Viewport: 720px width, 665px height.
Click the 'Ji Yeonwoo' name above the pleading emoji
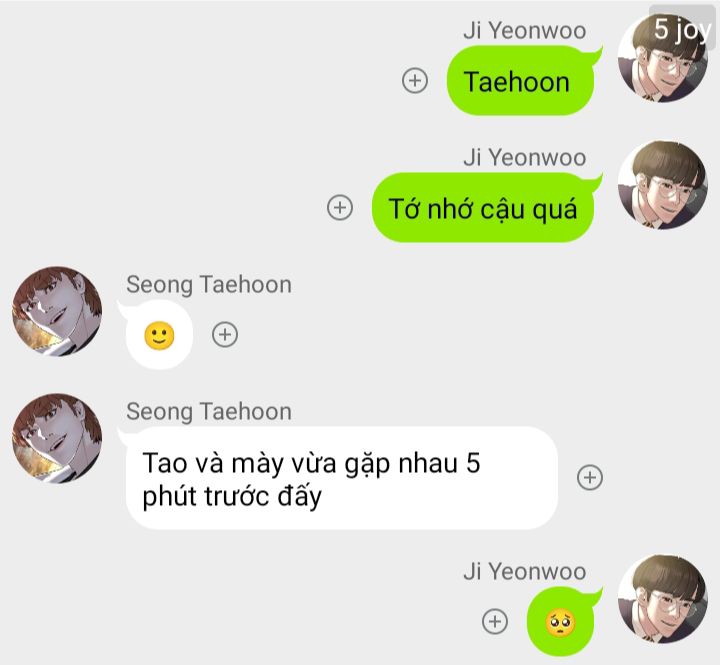coord(524,572)
